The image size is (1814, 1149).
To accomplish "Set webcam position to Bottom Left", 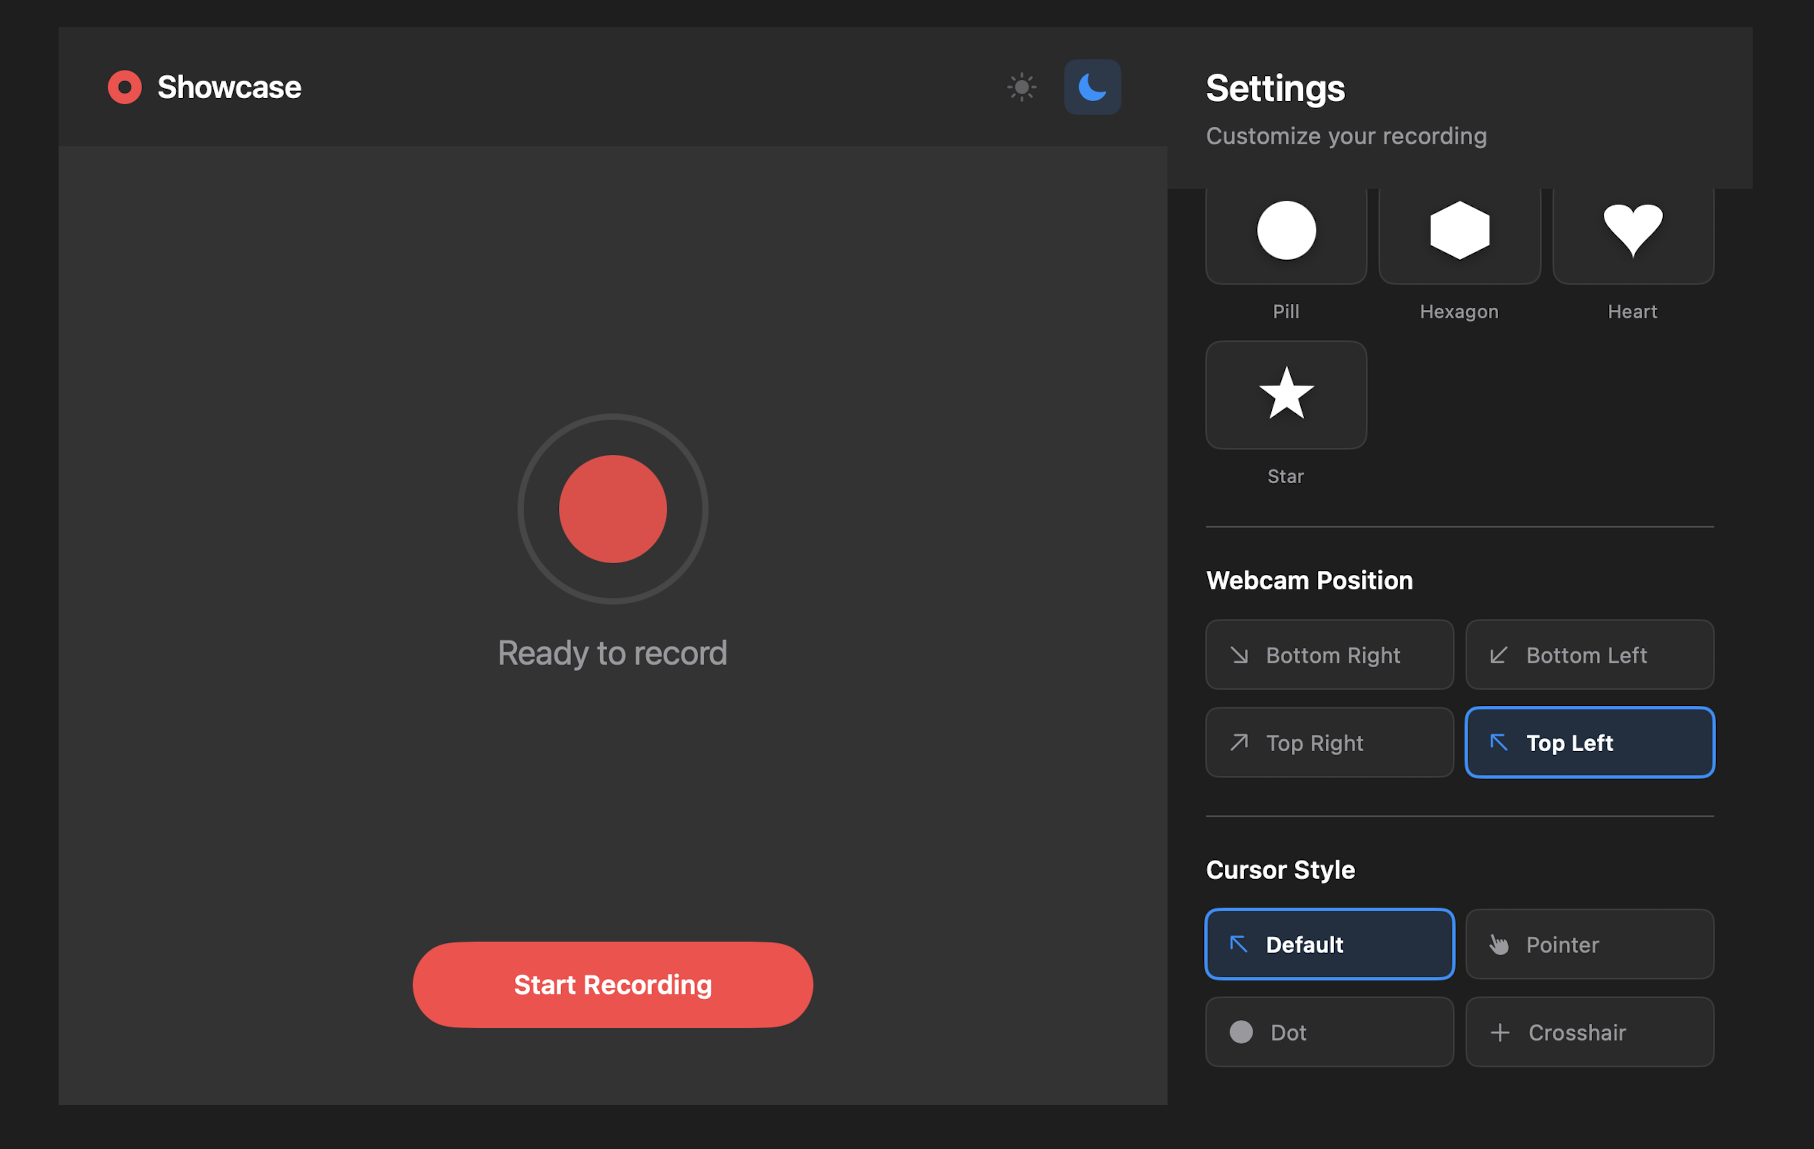I will coord(1589,655).
